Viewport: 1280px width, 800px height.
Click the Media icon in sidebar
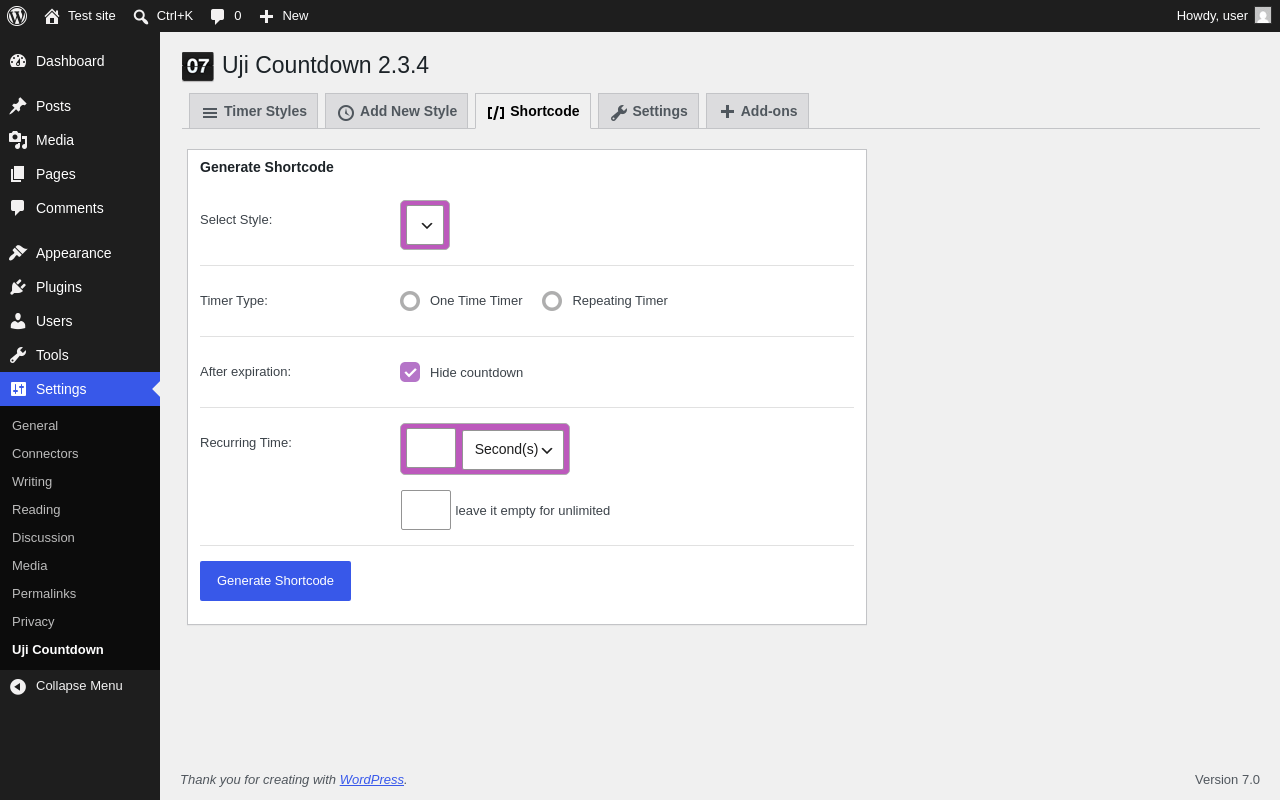(18, 140)
